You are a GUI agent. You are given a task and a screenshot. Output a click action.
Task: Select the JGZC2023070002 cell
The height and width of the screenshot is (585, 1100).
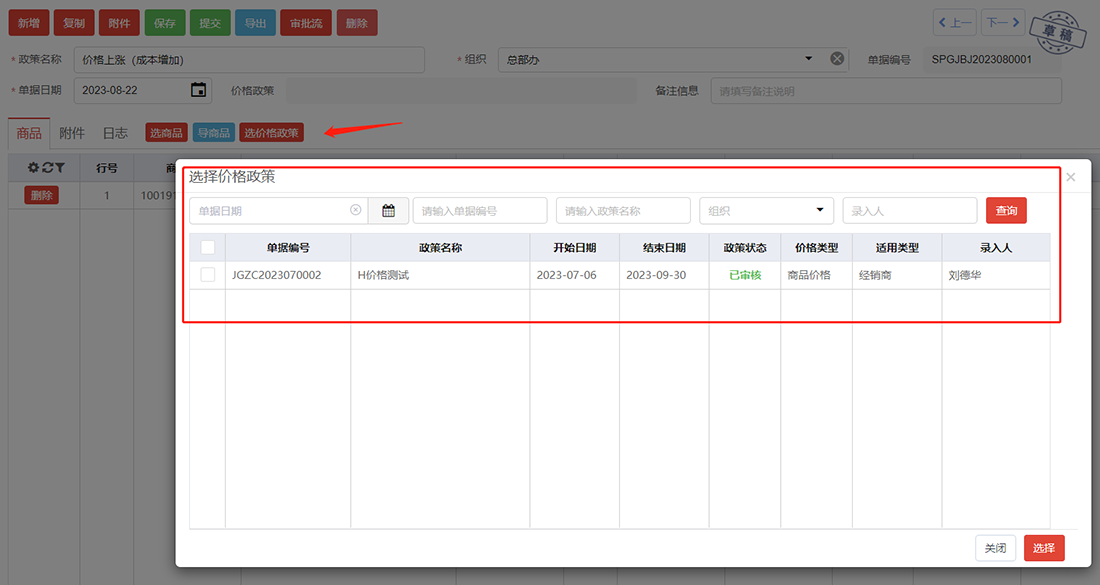288,275
